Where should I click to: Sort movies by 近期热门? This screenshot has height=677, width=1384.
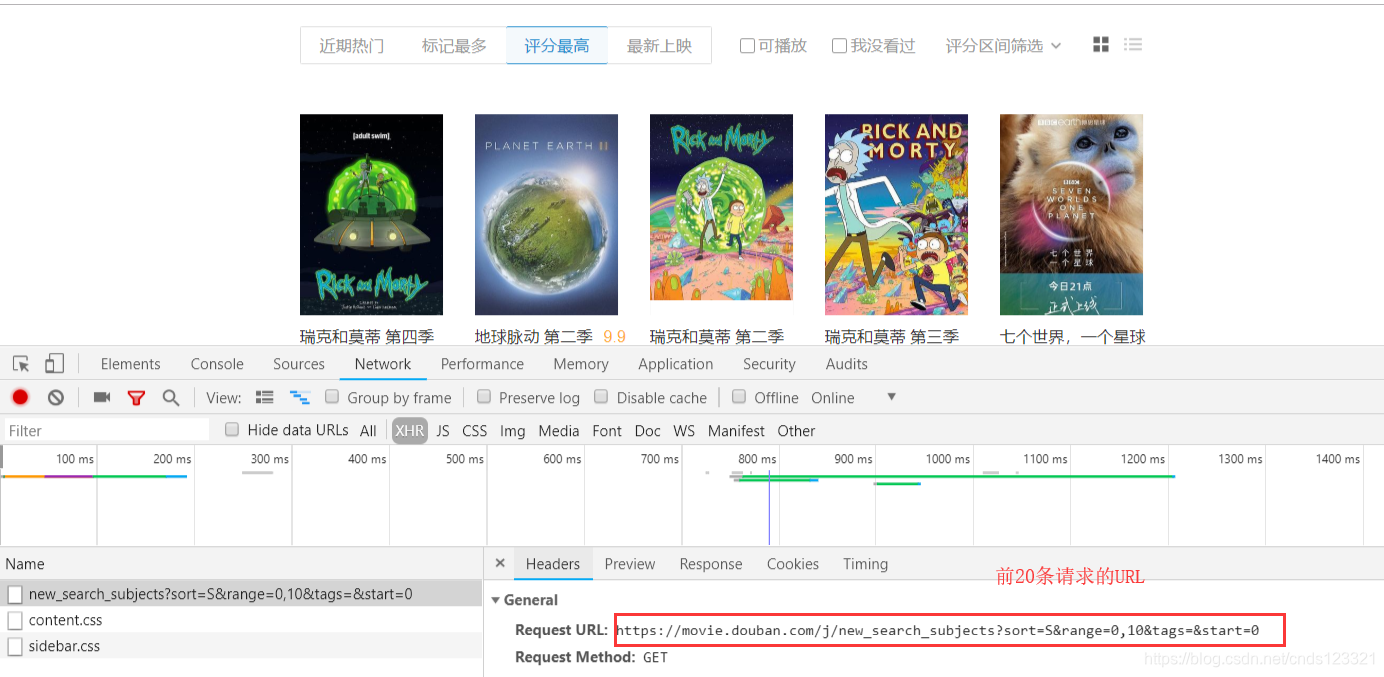[352, 46]
